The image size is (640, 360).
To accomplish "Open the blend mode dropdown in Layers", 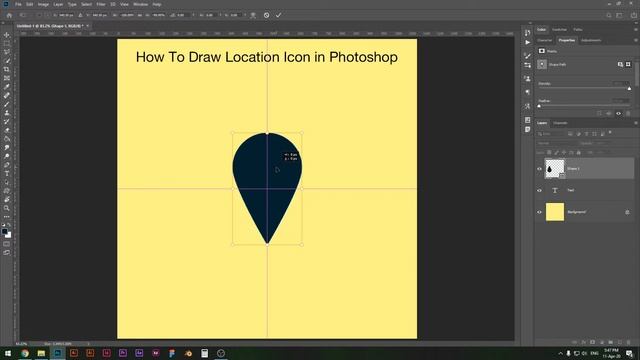I will pyautogui.click(x=556, y=143).
